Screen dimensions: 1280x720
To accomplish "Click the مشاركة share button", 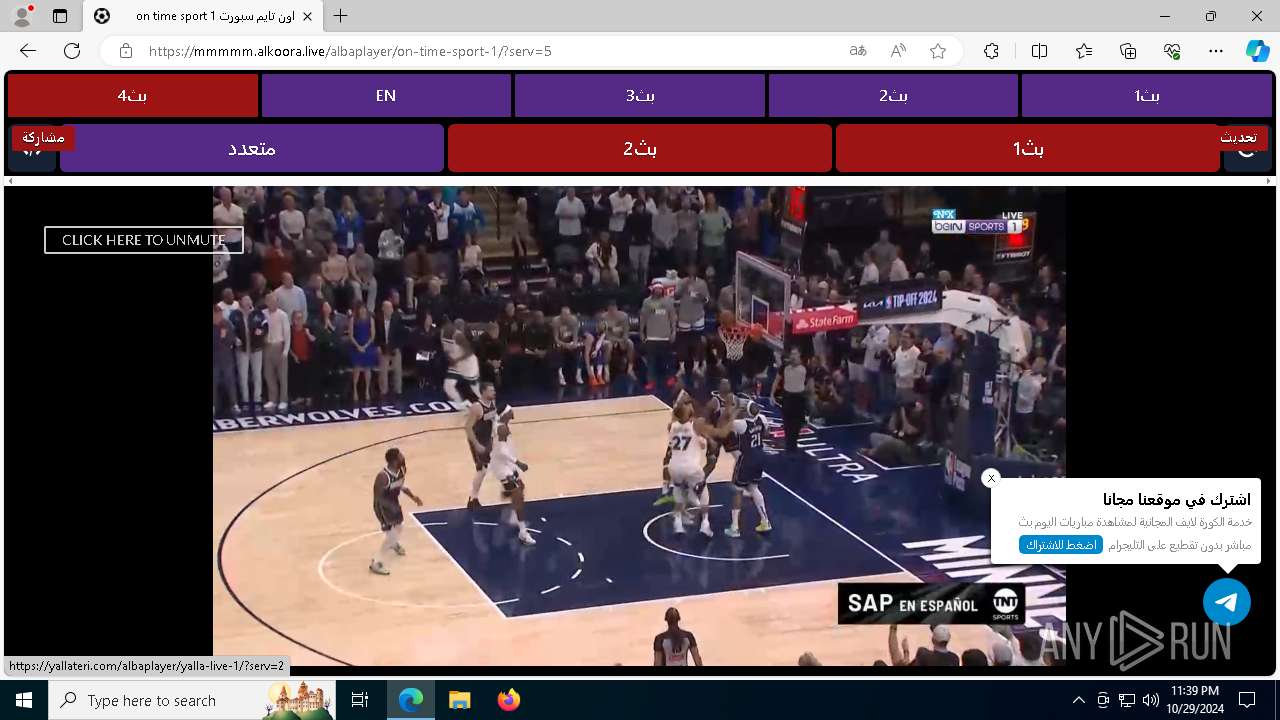I will (42, 137).
